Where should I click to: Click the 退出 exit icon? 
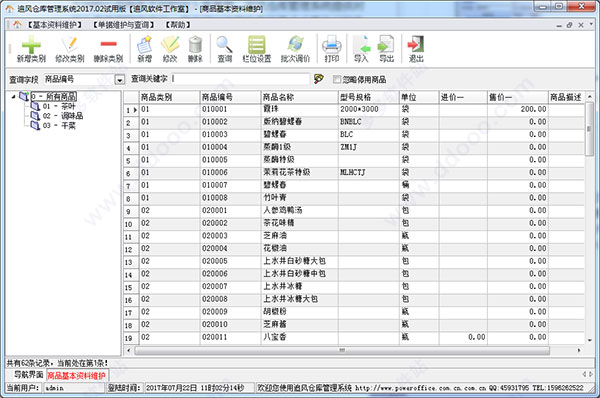tap(416, 45)
